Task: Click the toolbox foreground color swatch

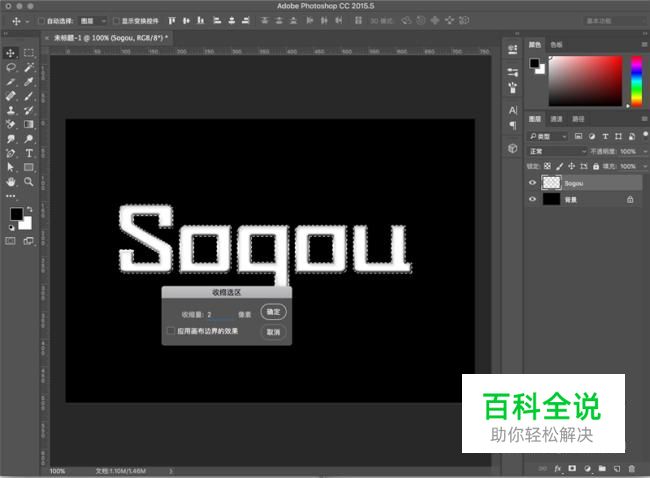Action: 17,214
